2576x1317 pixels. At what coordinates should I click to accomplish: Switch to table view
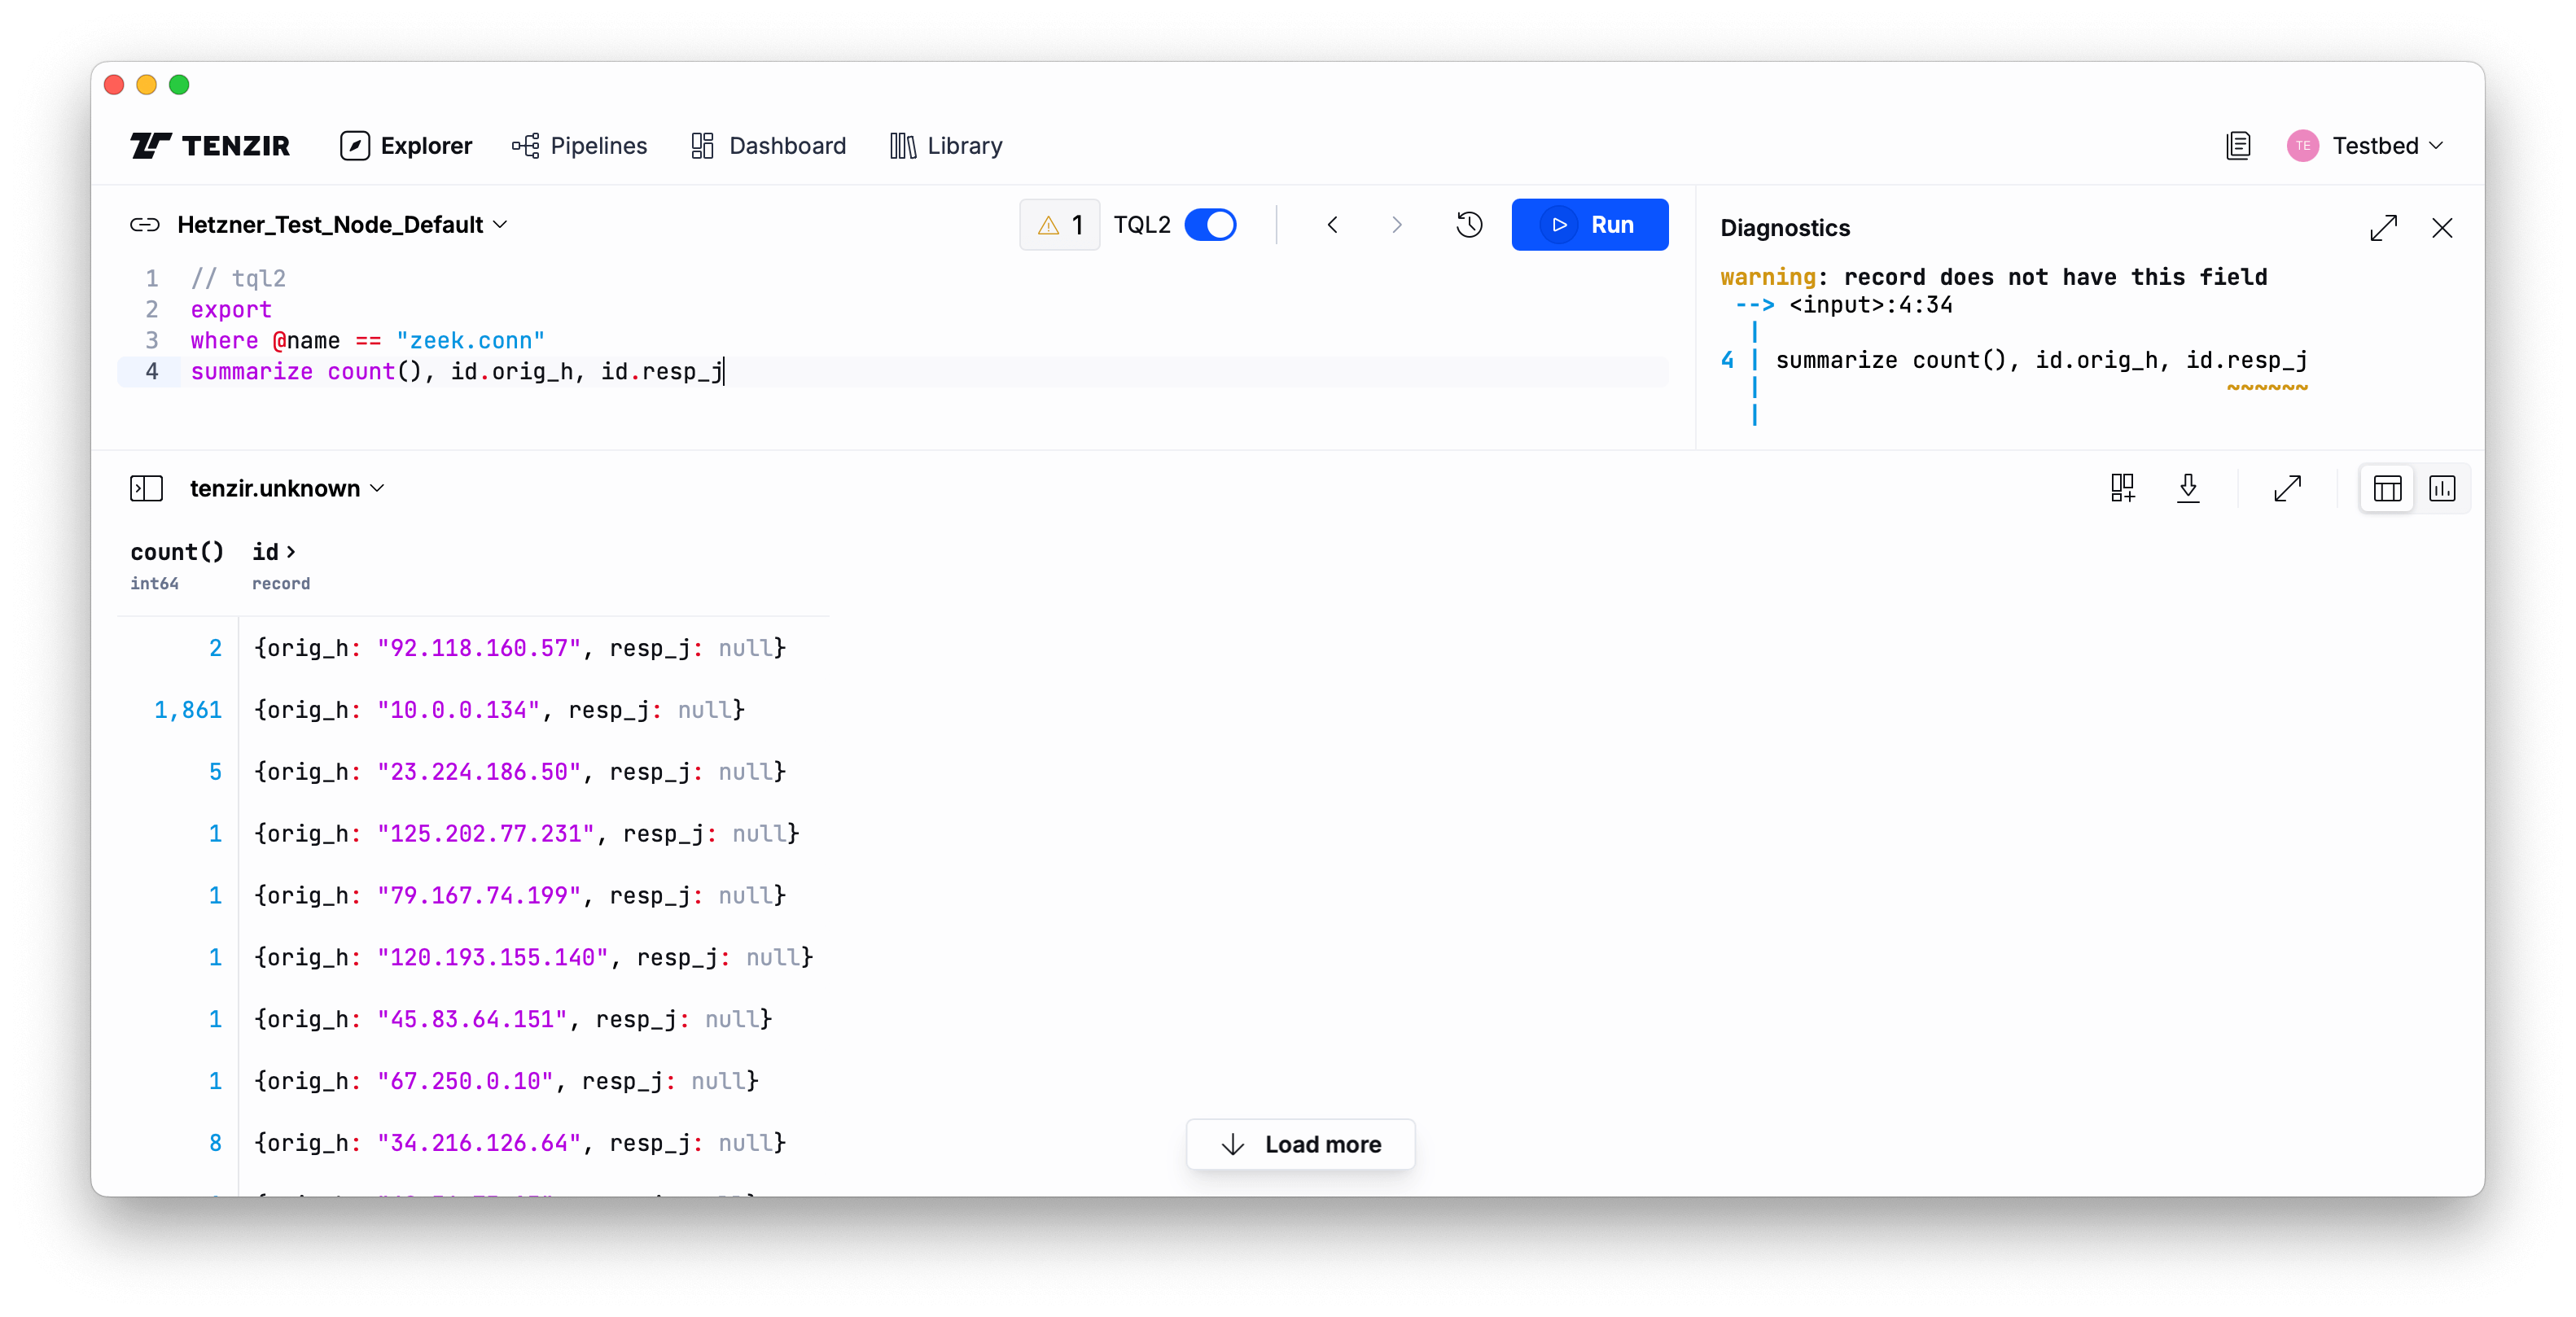[2387, 488]
